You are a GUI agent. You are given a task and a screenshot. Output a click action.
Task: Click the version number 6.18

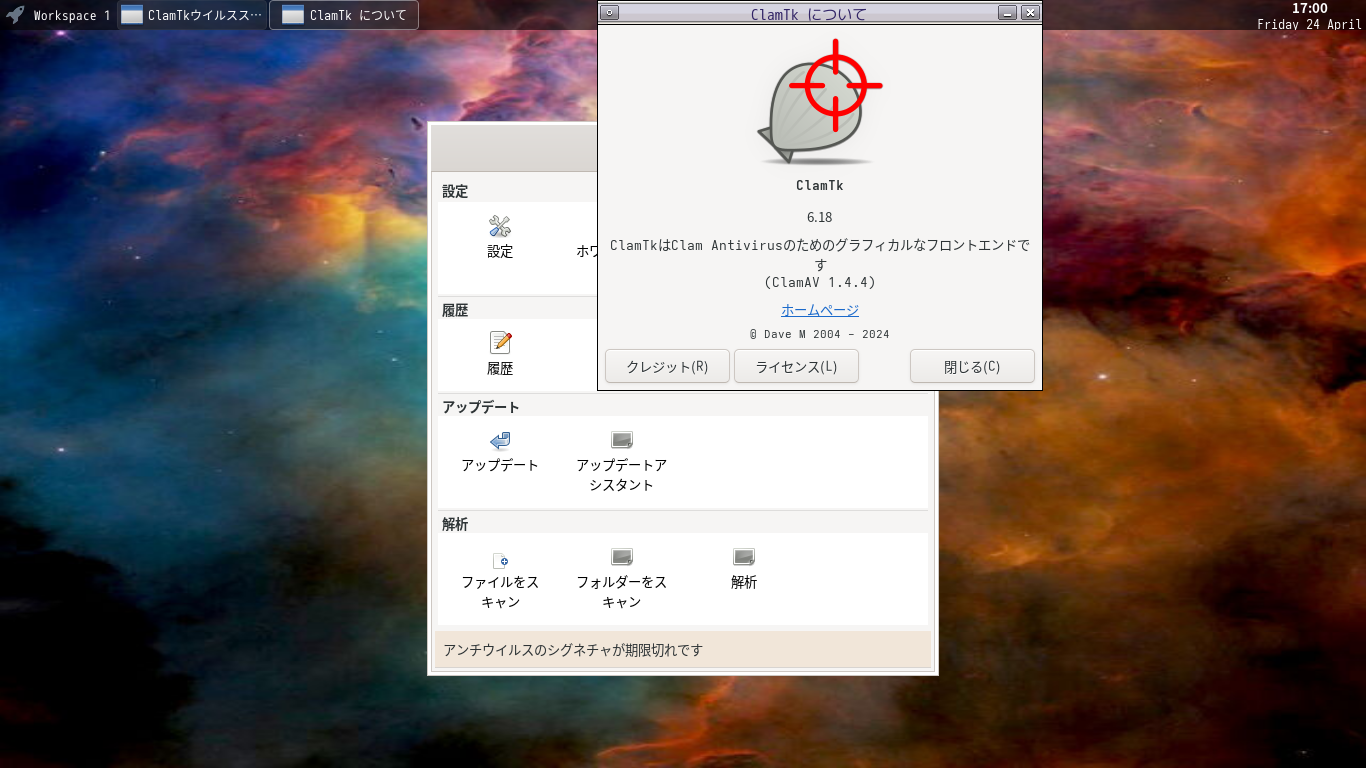coord(820,217)
